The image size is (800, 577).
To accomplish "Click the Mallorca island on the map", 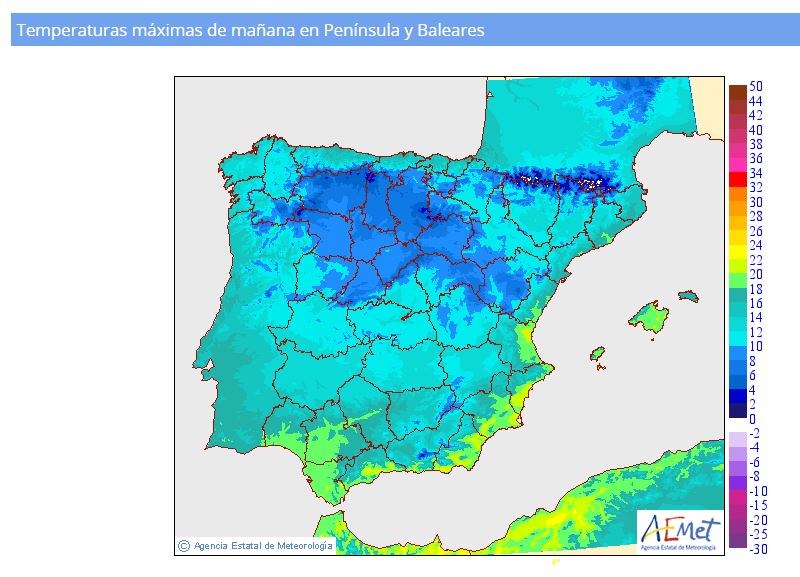I will (x=650, y=317).
